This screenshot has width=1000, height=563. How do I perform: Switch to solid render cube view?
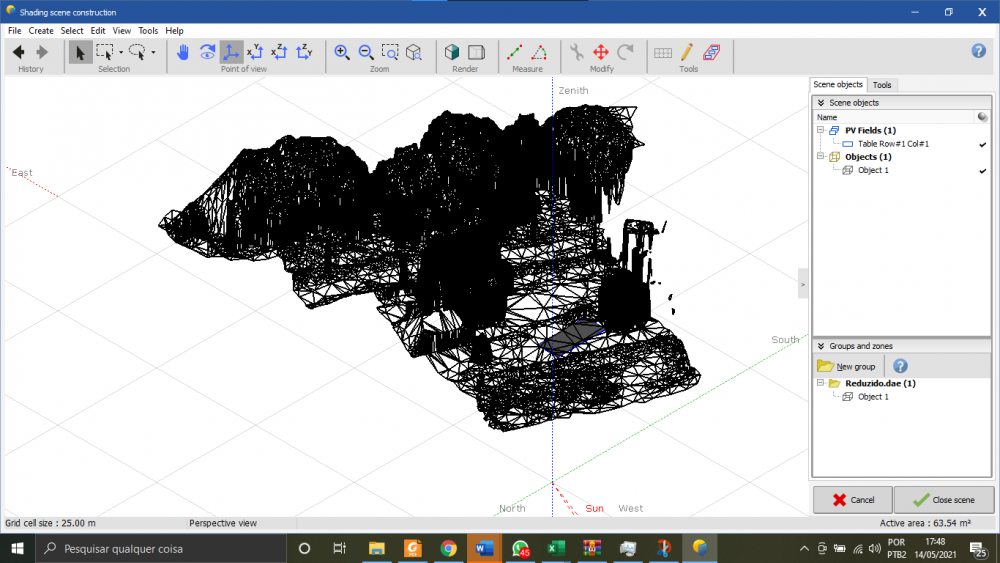[453, 52]
